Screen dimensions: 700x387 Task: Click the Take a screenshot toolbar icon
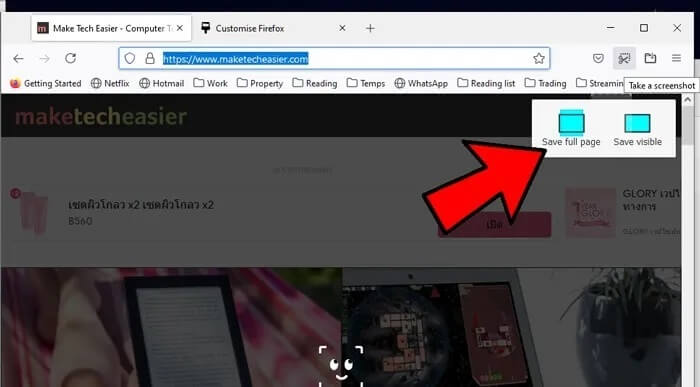coord(624,58)
